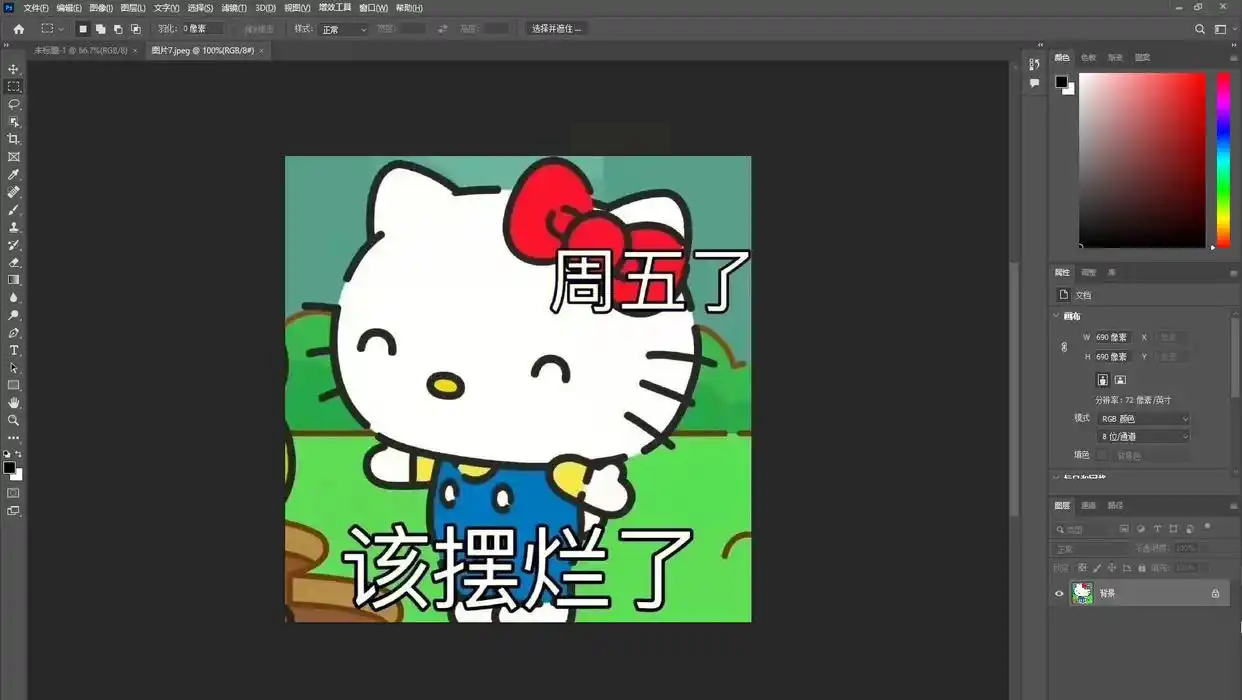Toggle Quick Mask mode in toolbox
This screenshot has width=1242, height=700.
click(x=14, y=493)
